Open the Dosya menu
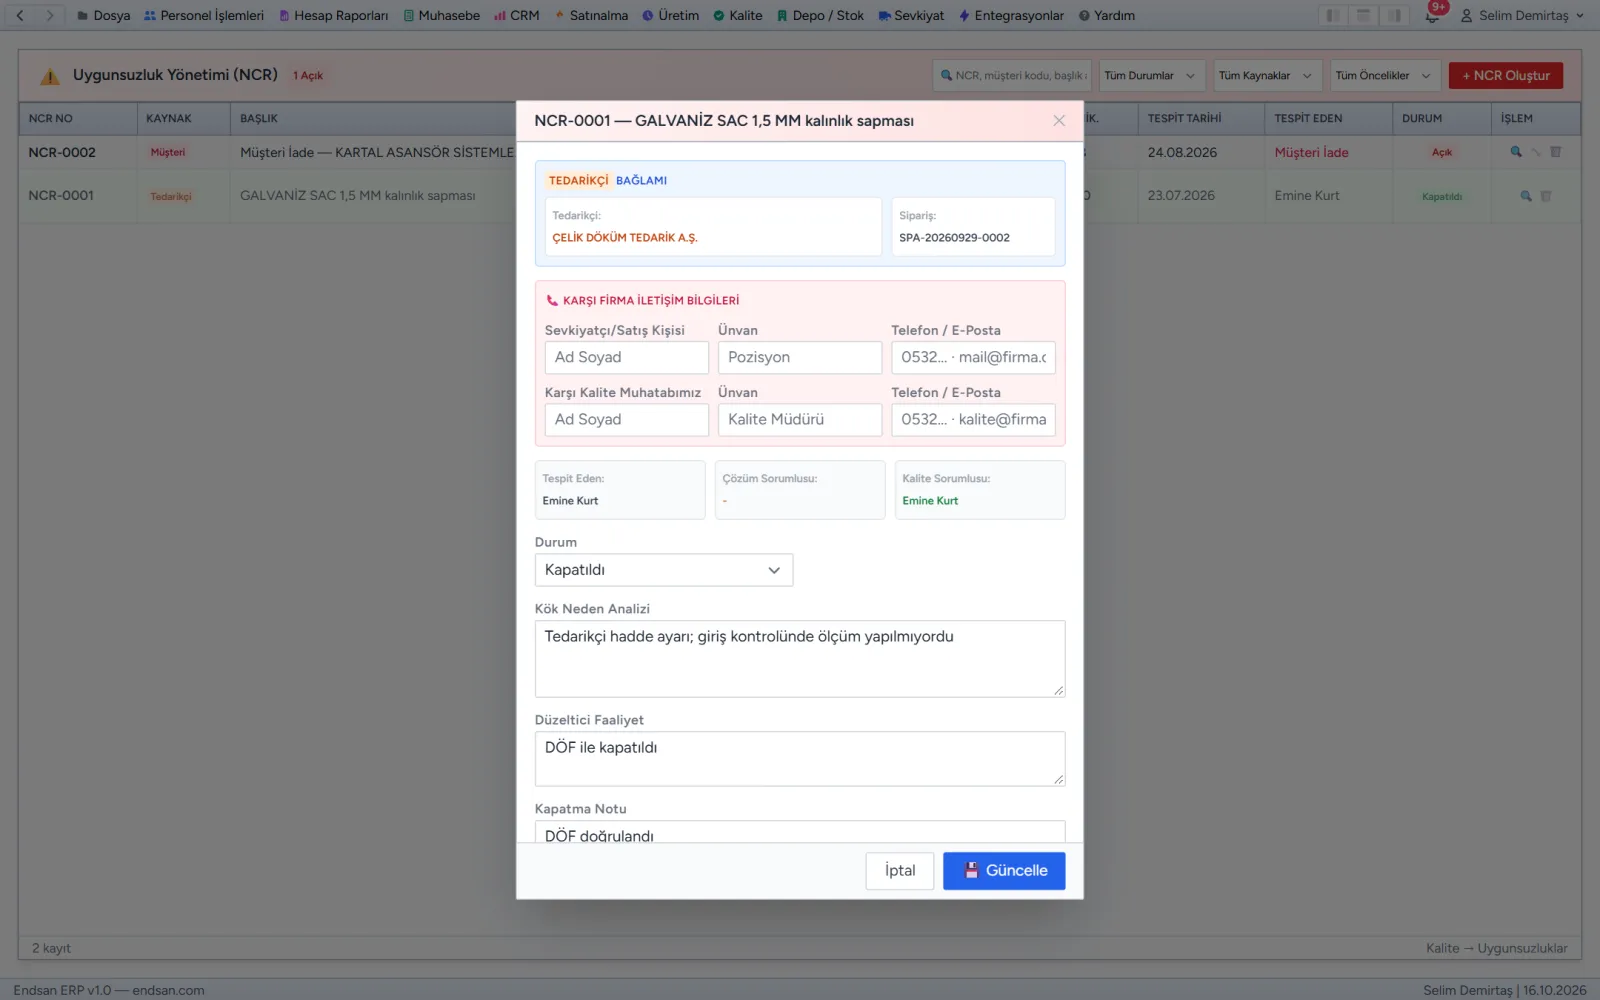Screen dimensions: 1600x1000 (103, 15)
